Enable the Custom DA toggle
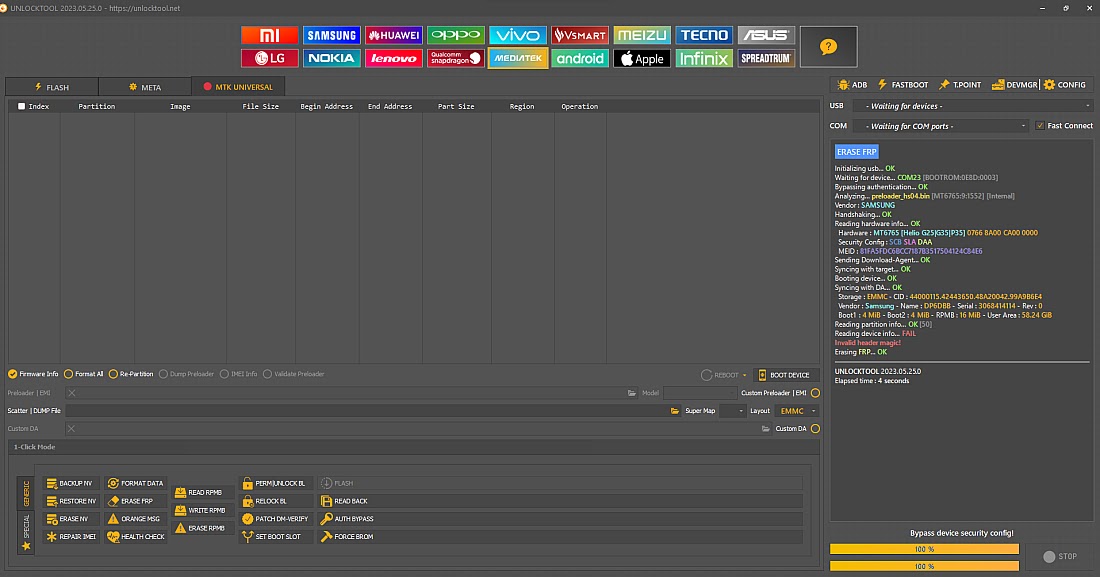This screenshot has height=577, width=1100. click(x=815, y=429)
